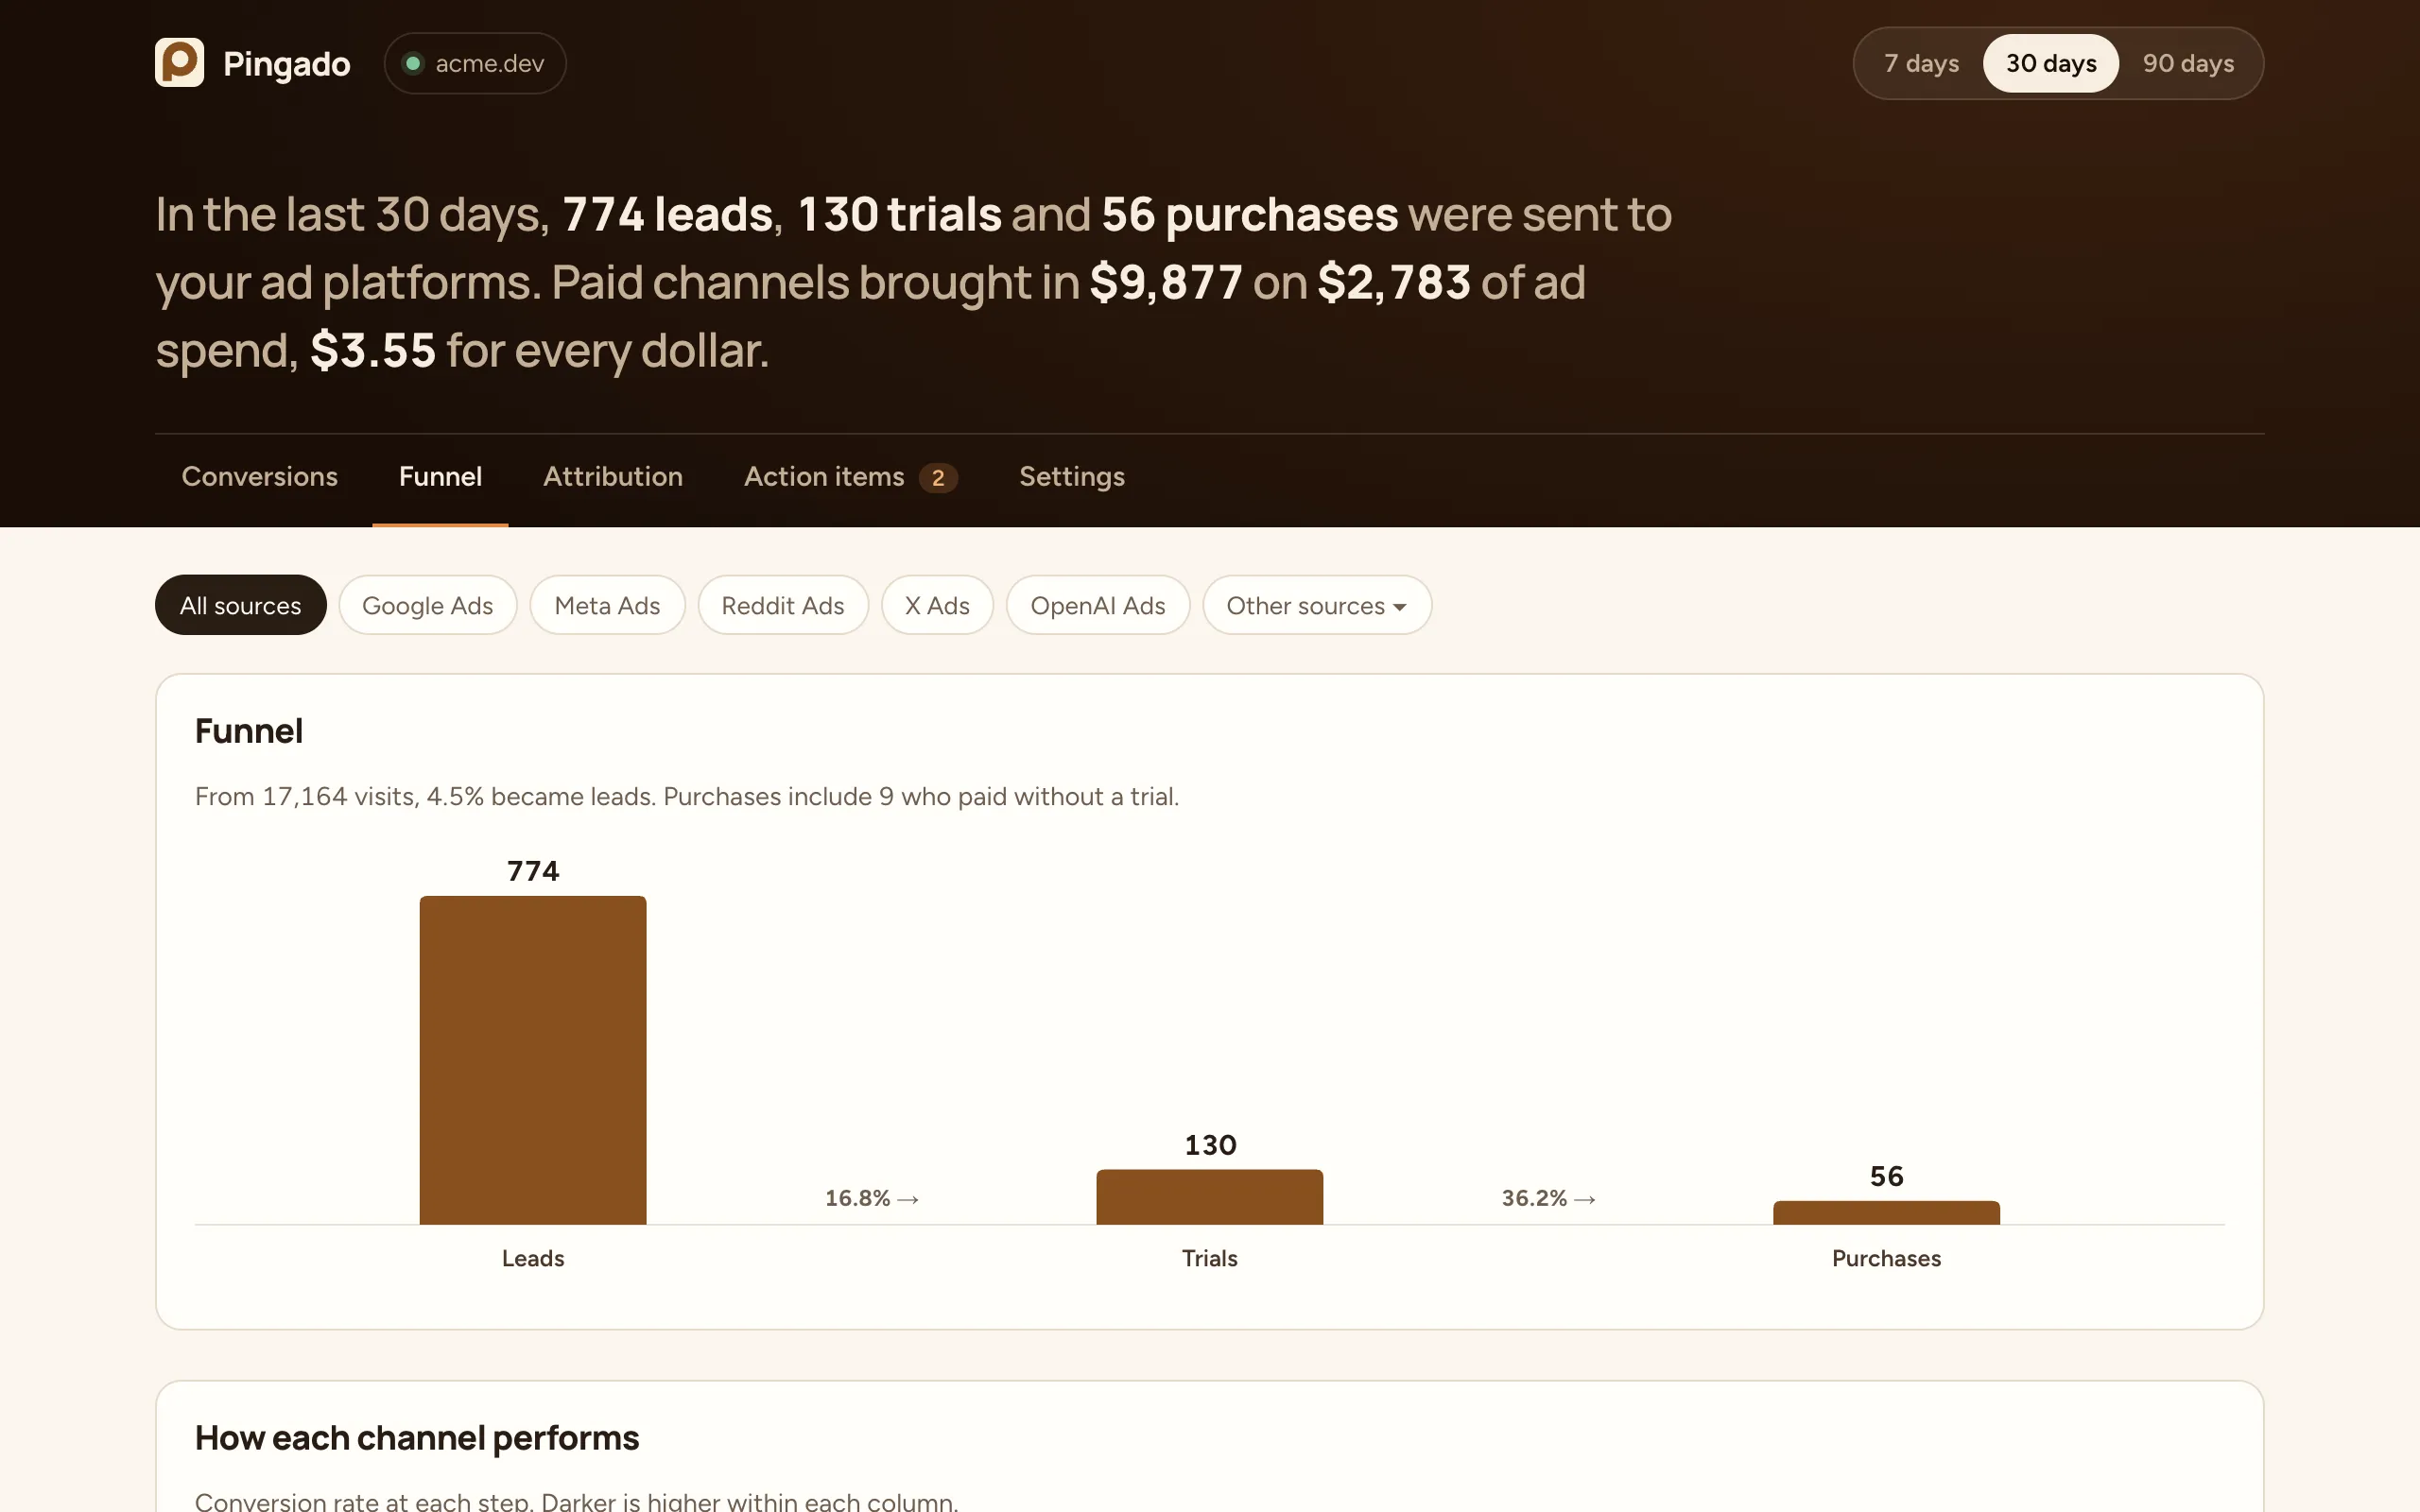Click '56 purchases' in the headline
Screen dimensions: 2420x1512
coord(1249,215)
